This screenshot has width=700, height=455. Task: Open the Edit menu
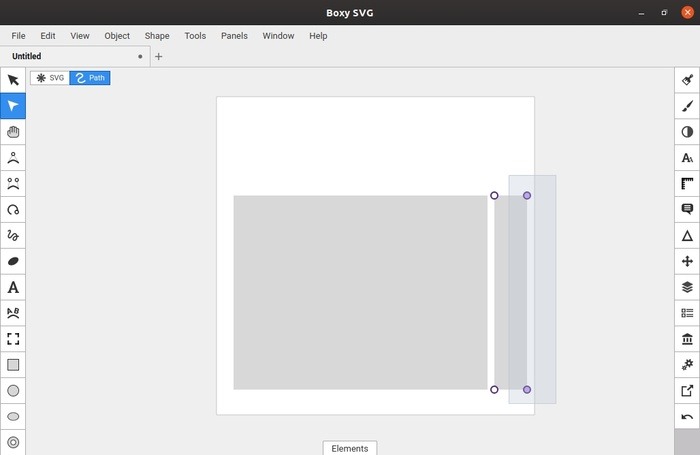click(48, 36)
